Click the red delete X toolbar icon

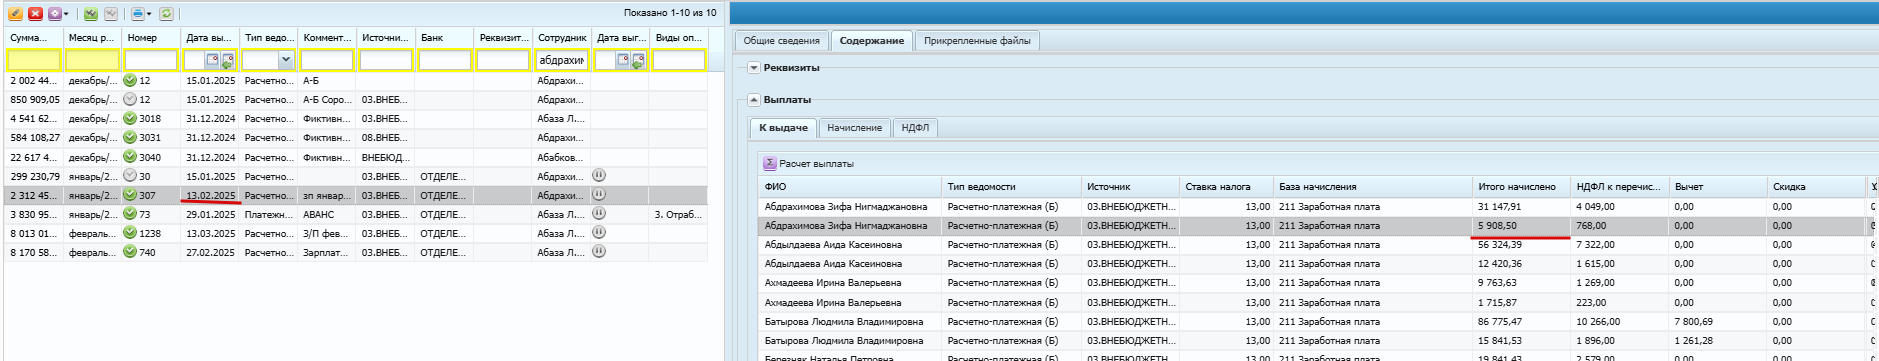tap(35, 14)
